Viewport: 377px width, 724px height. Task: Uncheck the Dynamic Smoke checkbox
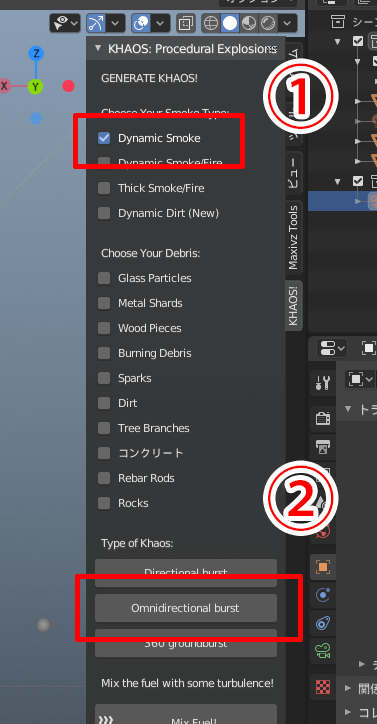[104, 138]
